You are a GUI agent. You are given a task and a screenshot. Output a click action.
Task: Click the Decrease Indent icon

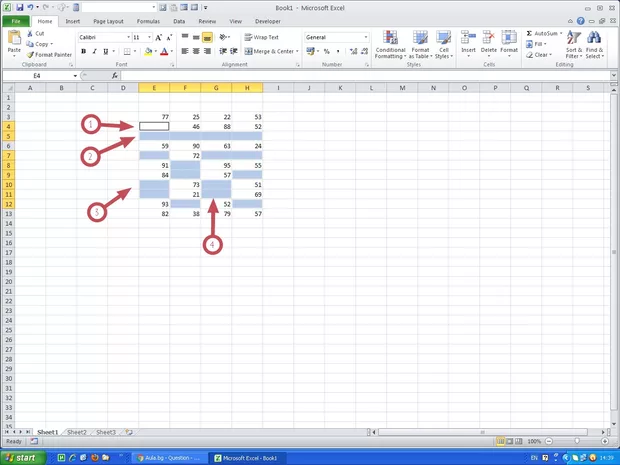[223, 51]
